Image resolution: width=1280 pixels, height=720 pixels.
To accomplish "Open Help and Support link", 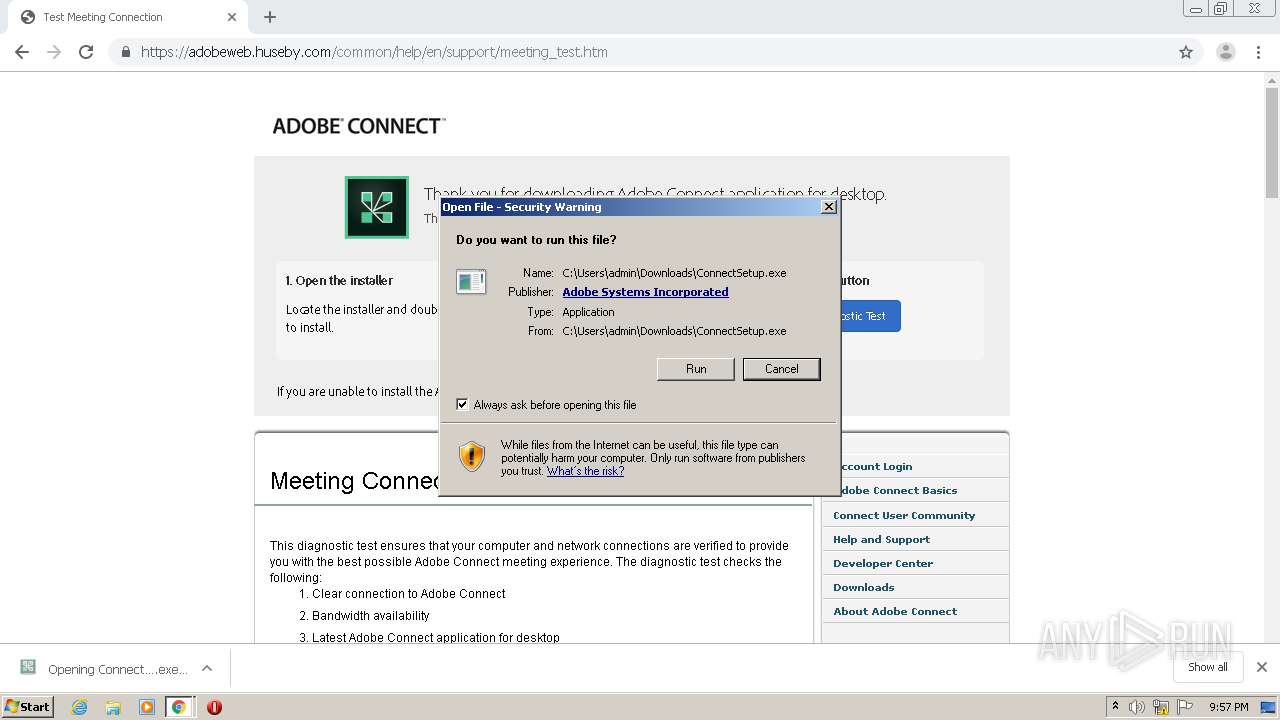I will point(881,539).
